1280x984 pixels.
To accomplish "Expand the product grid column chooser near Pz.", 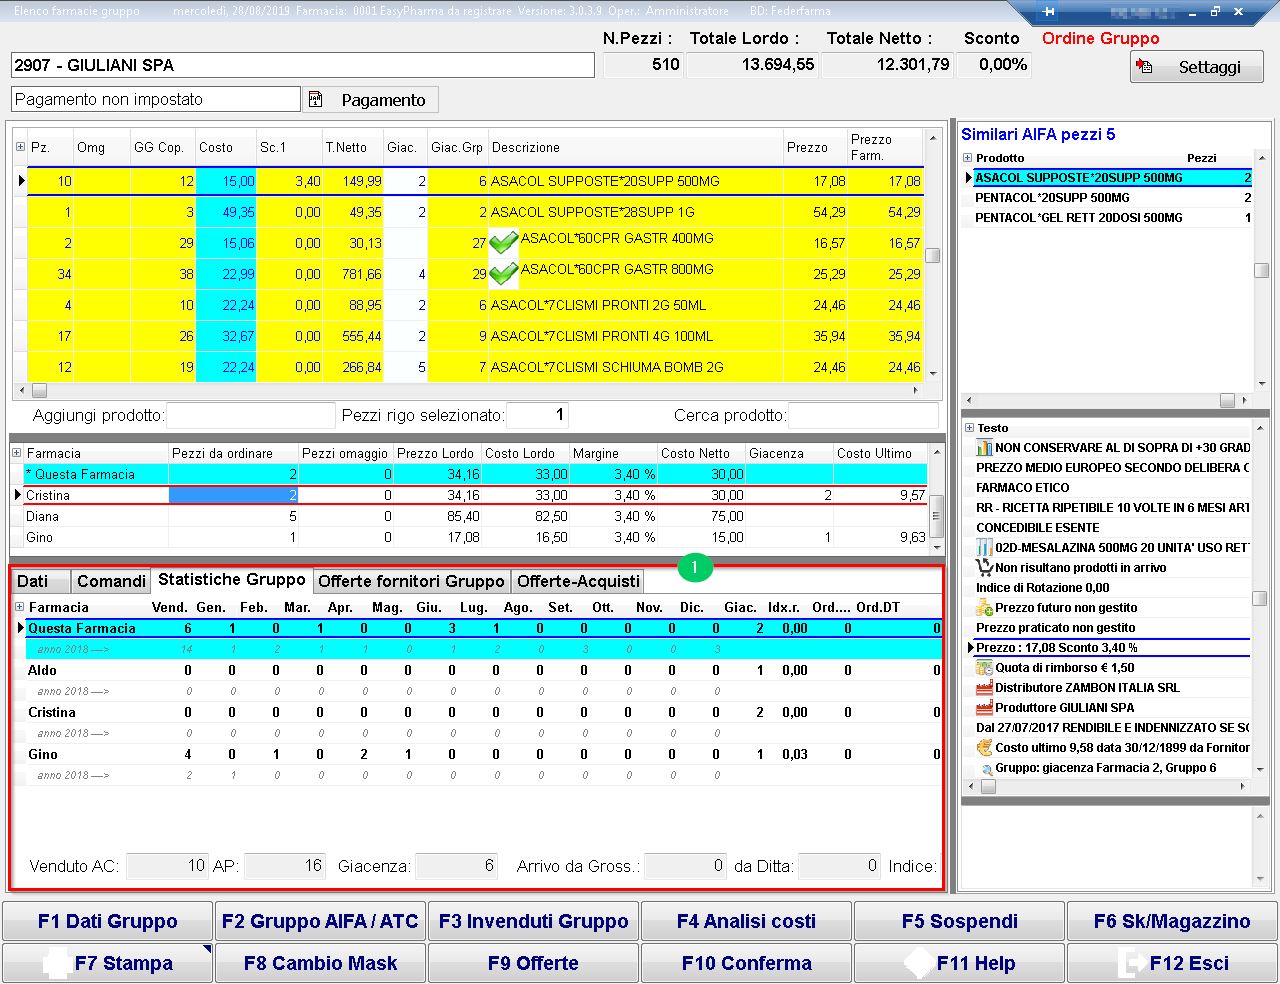I will tap(20, 147).
